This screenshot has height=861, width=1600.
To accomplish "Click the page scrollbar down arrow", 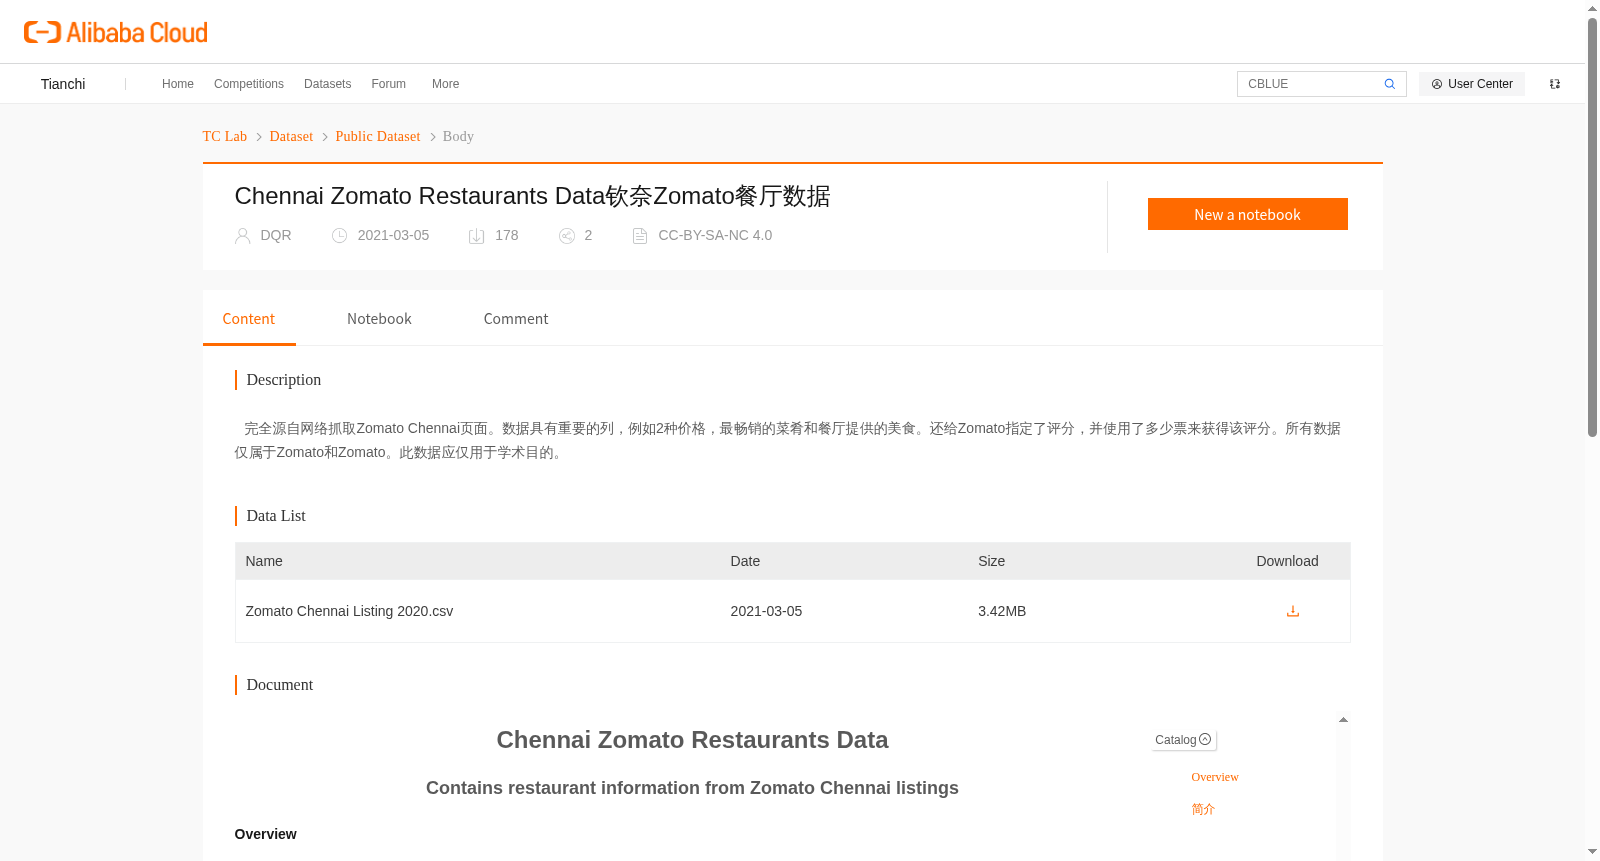I will click(x=1592, y=852).
